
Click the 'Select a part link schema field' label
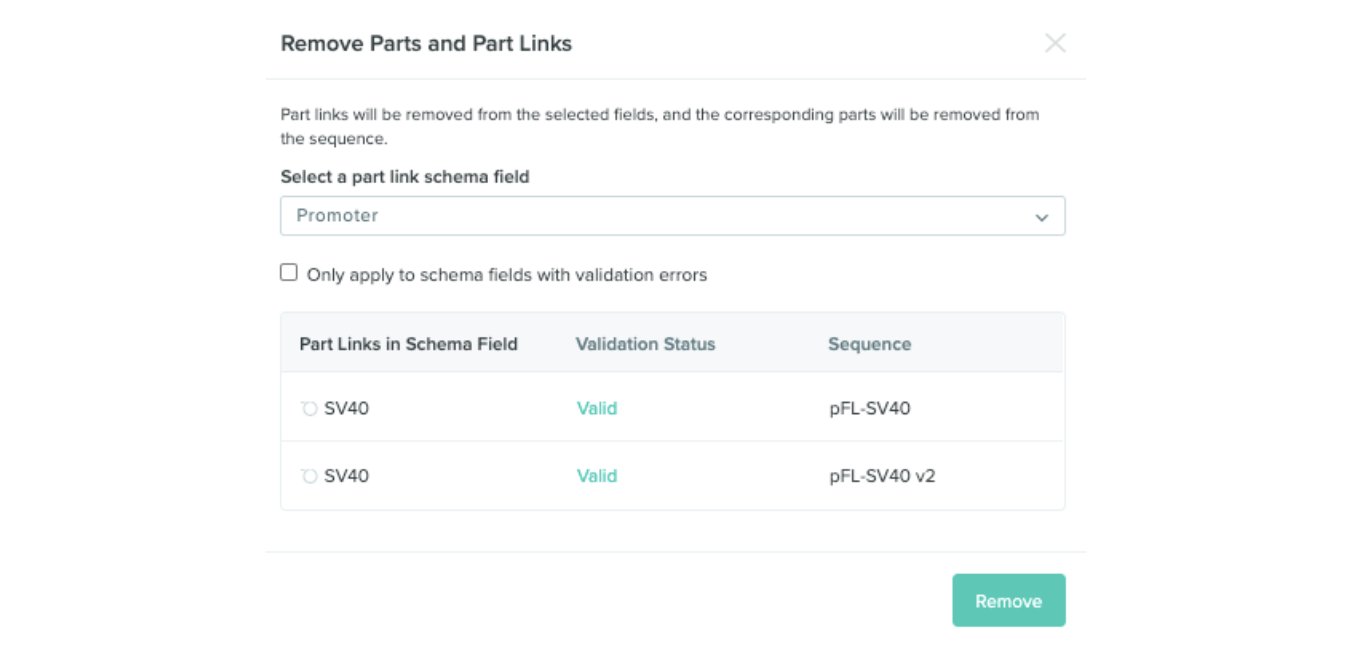click(x=404, y=177)
